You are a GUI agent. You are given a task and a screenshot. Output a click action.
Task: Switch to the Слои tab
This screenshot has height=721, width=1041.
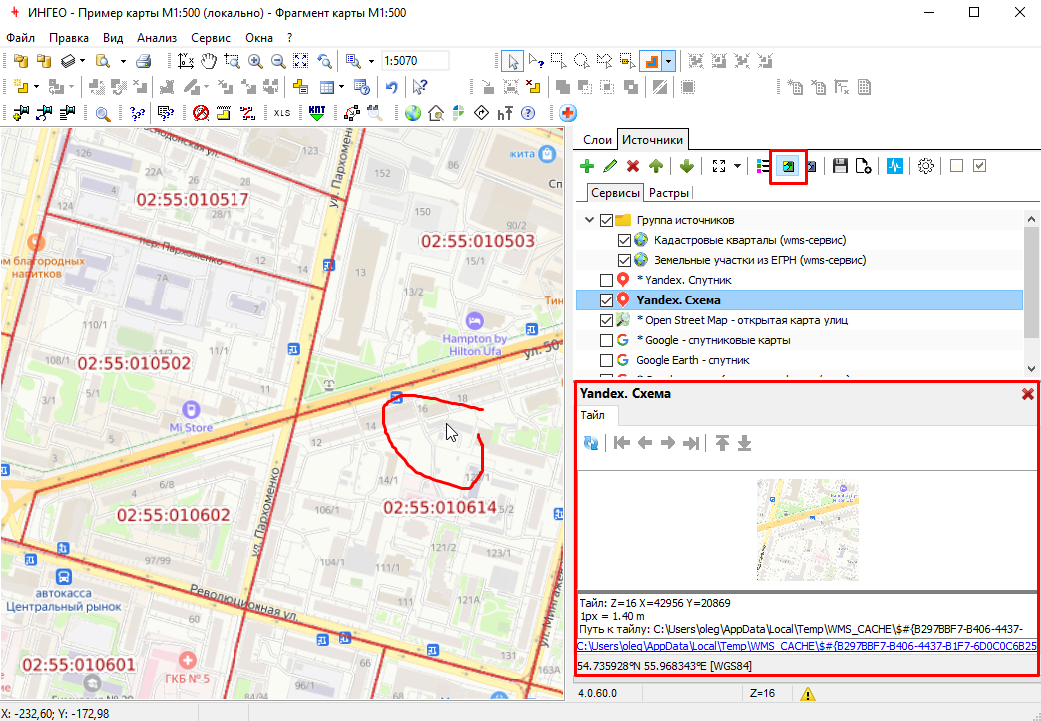597,139
